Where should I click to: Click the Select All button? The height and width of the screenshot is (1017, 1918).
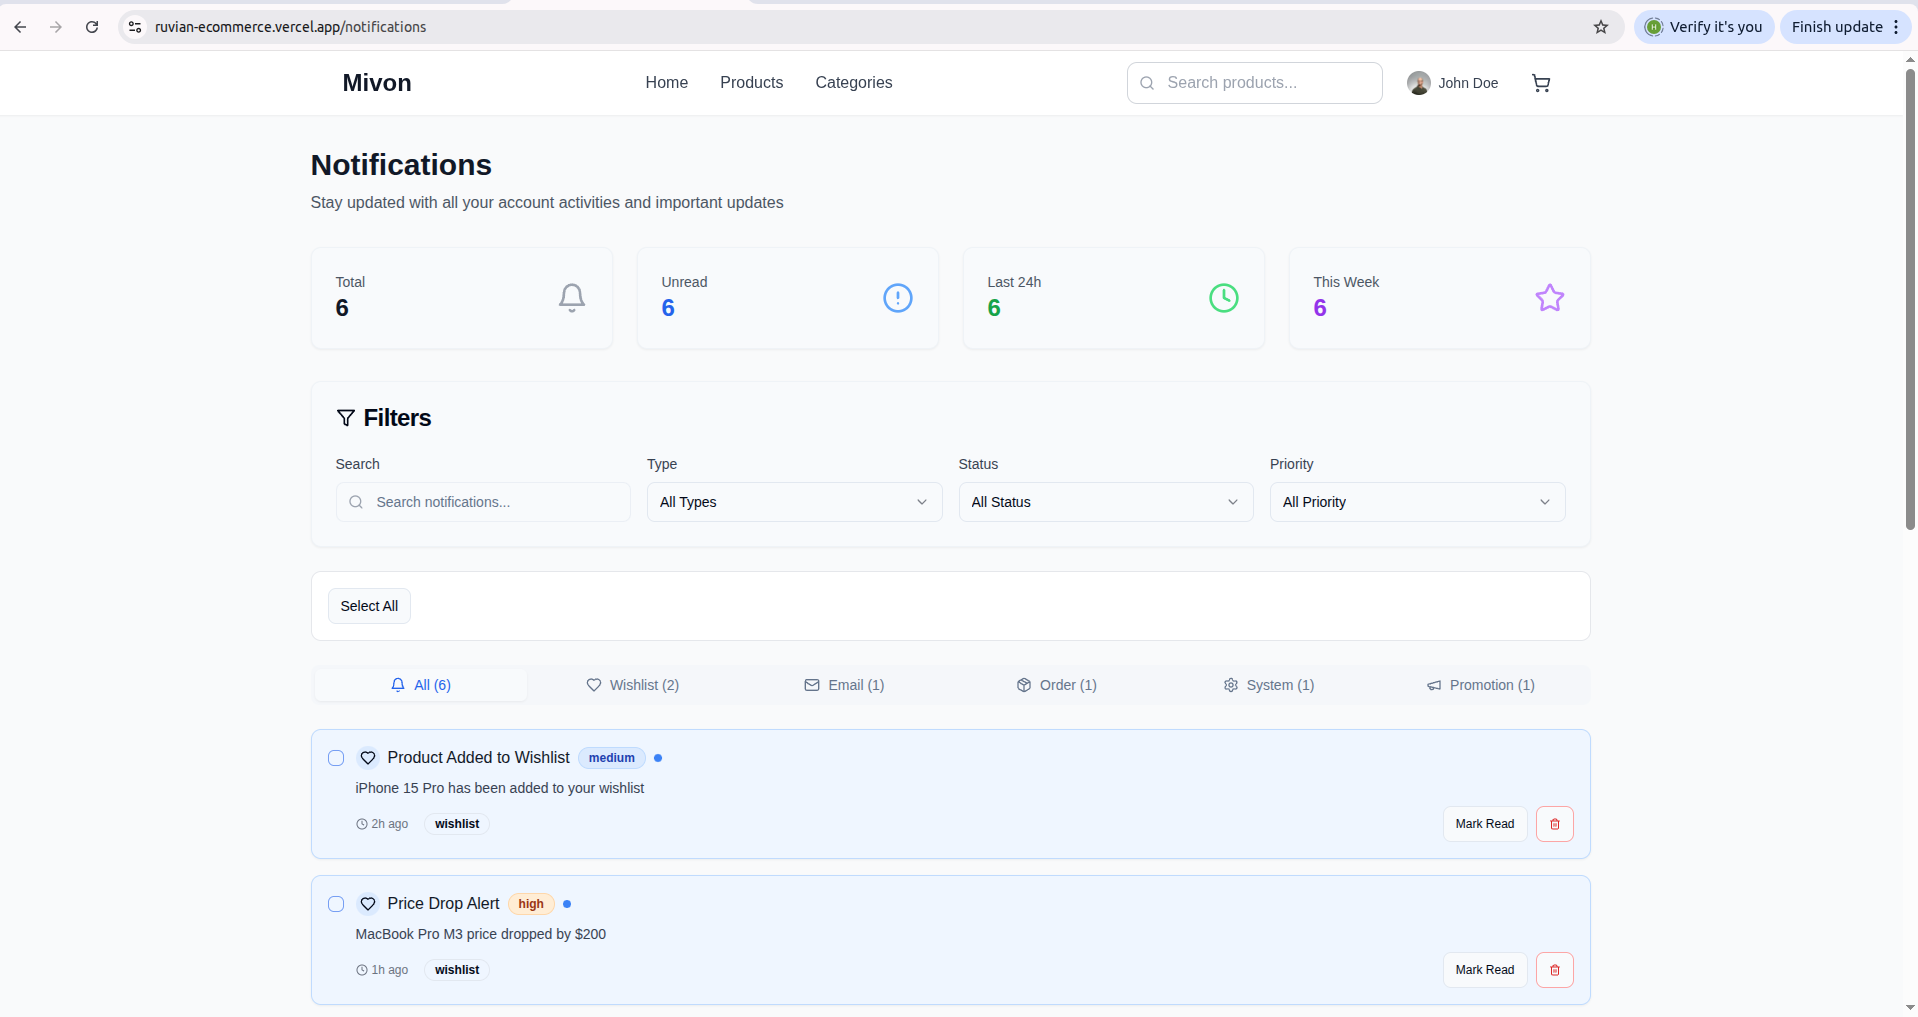pyautogui.click(x=369, y=606)
